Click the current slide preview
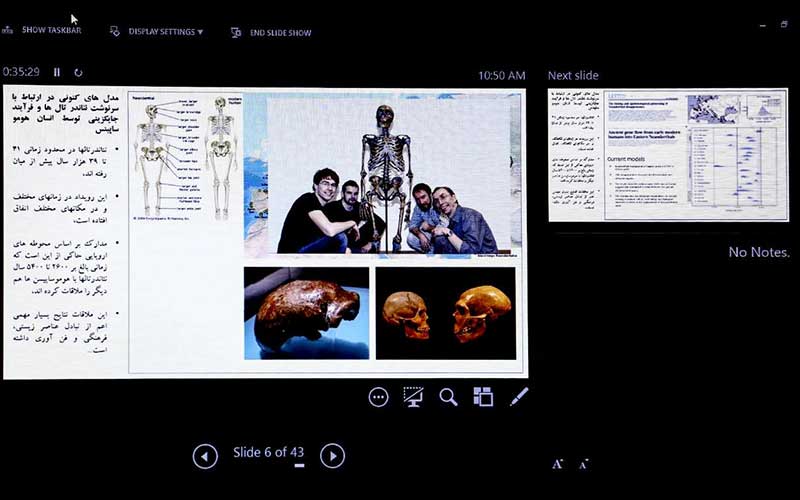800x500 pixels. (265, 233)
